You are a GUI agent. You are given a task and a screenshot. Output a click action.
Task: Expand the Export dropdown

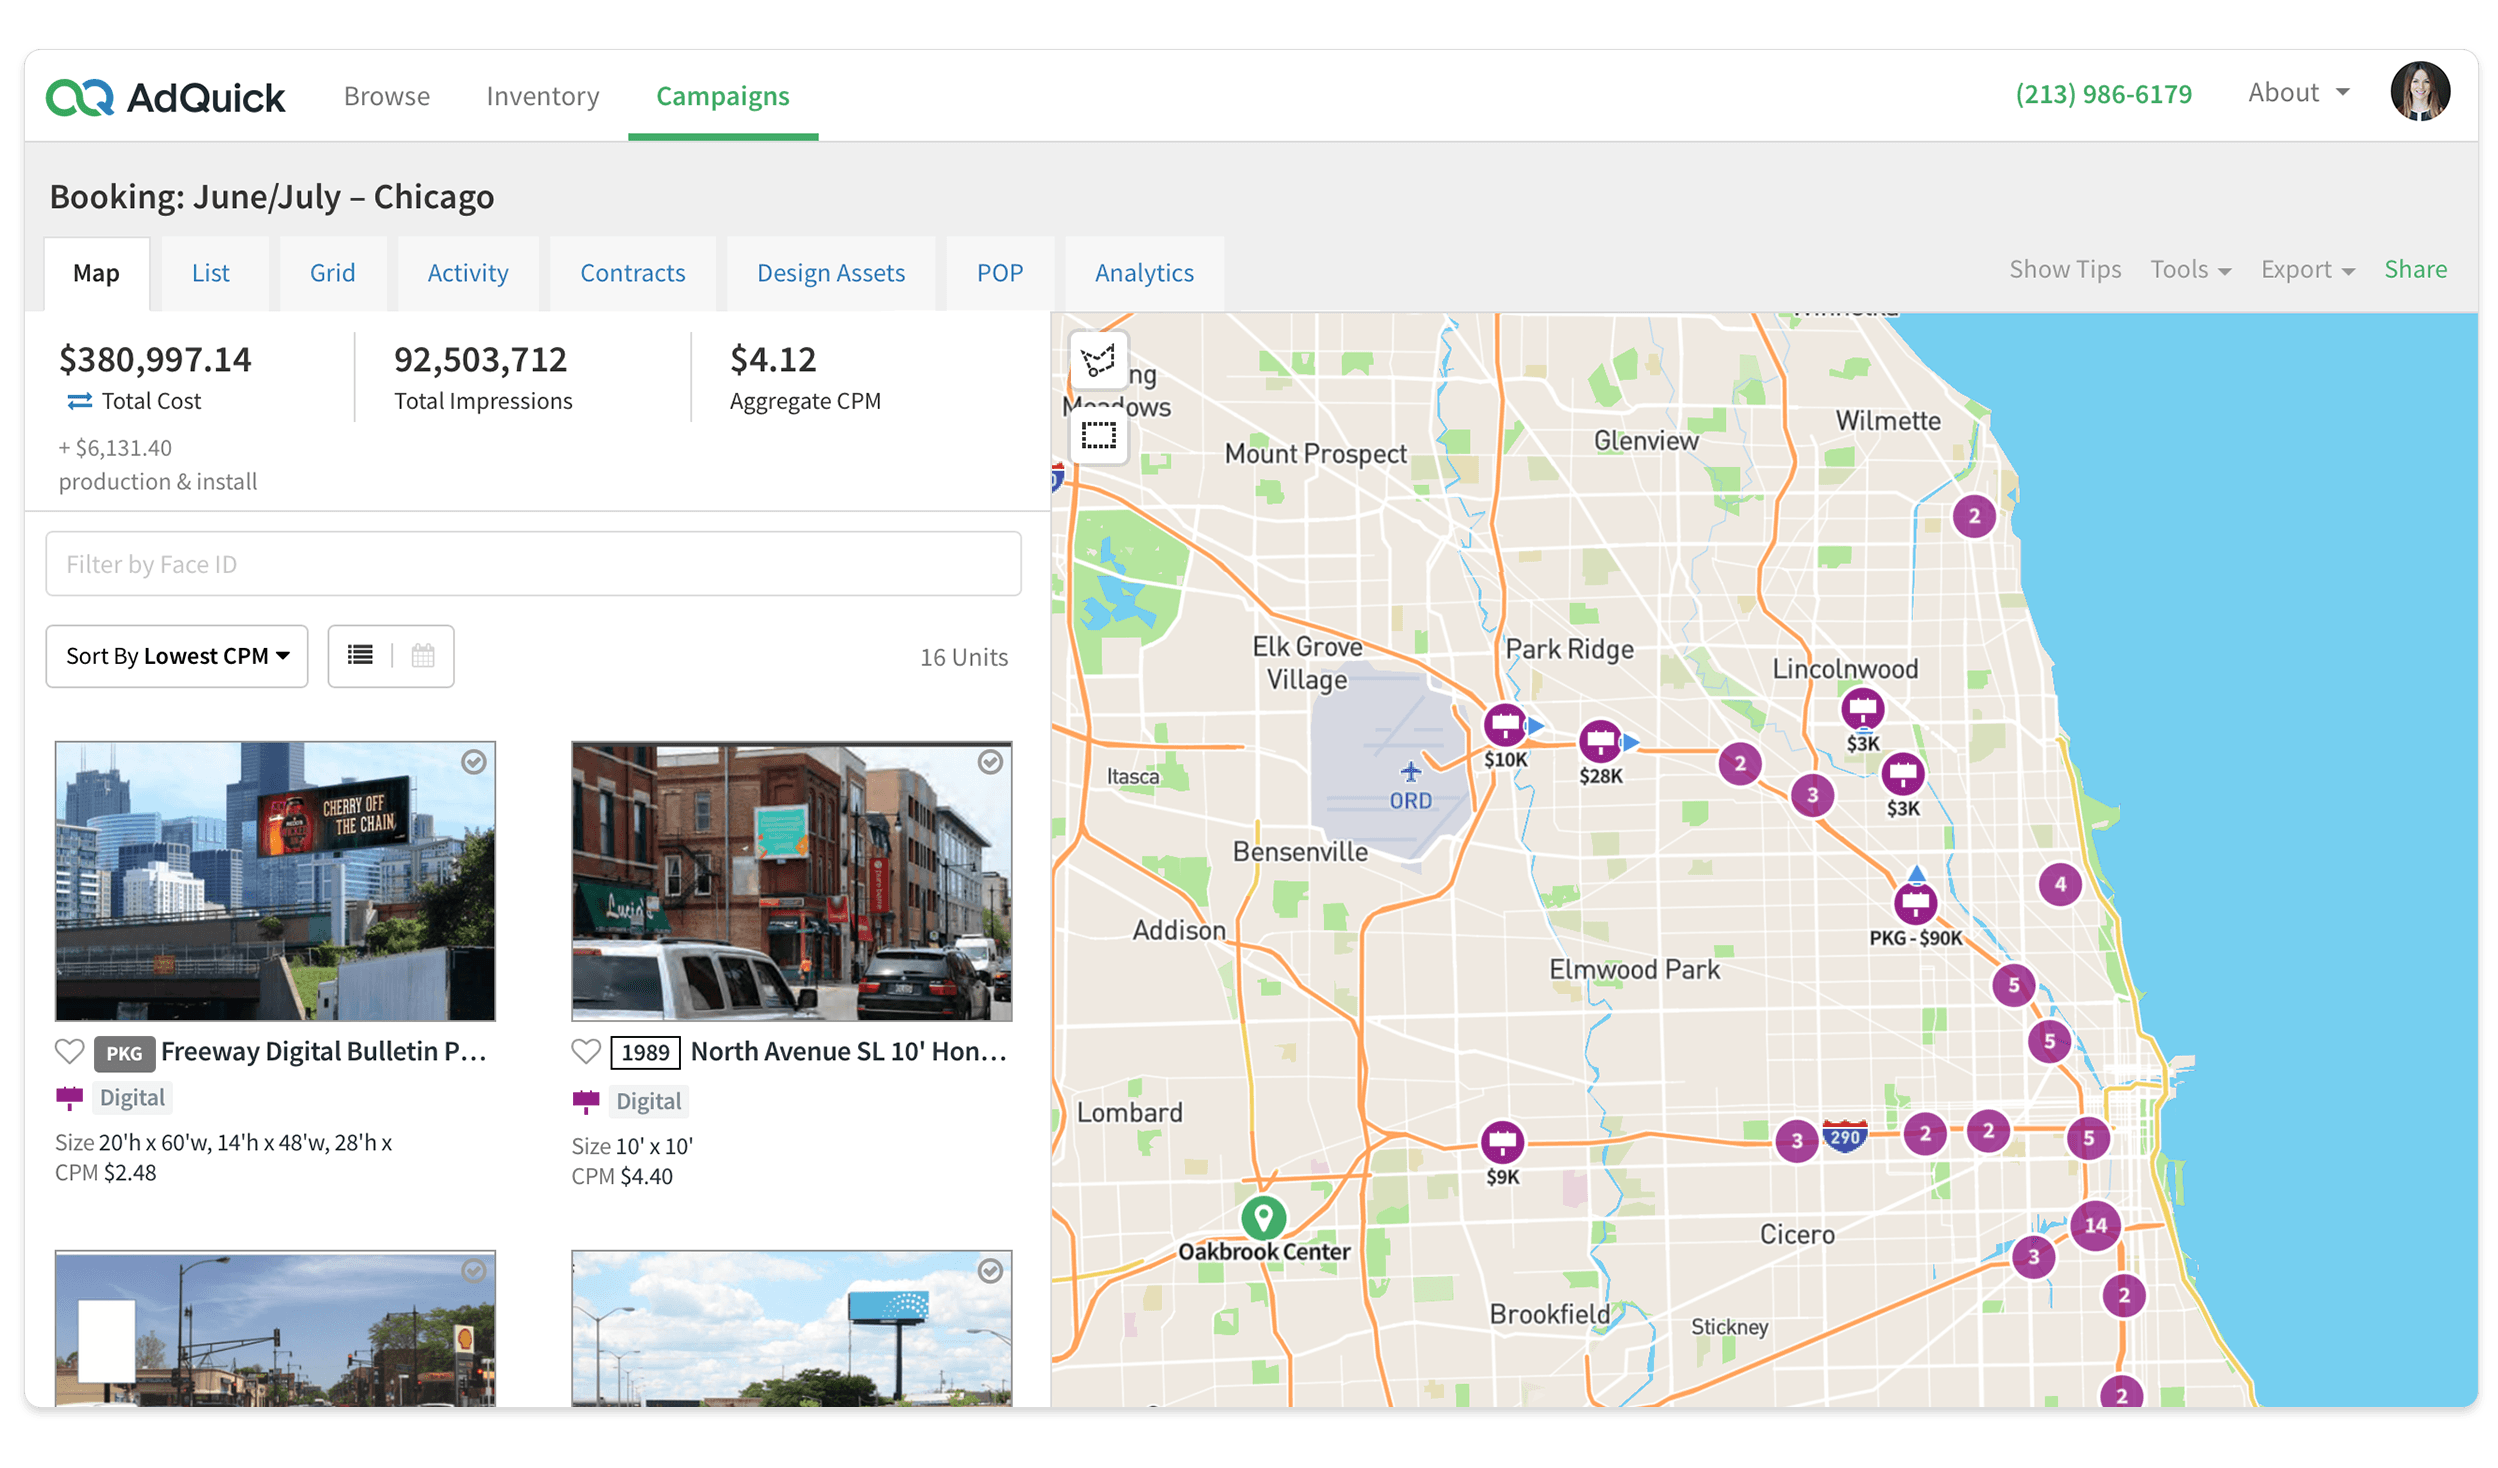[x=2307, y=270]
